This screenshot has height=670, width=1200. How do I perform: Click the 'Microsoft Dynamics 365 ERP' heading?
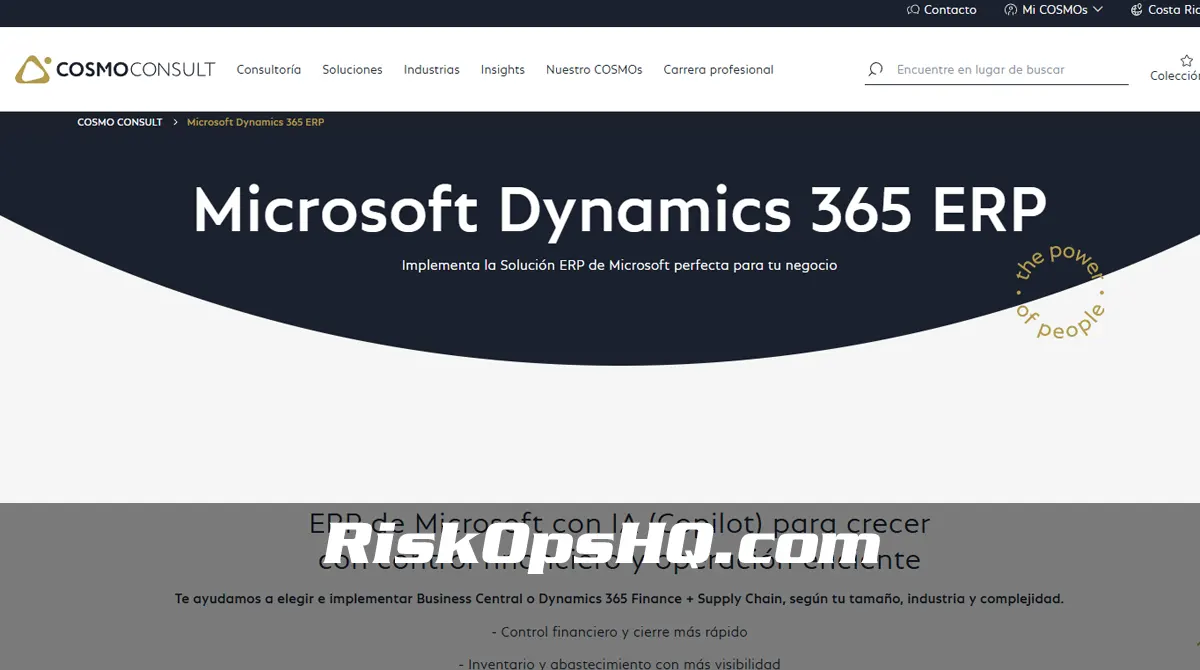620,210
